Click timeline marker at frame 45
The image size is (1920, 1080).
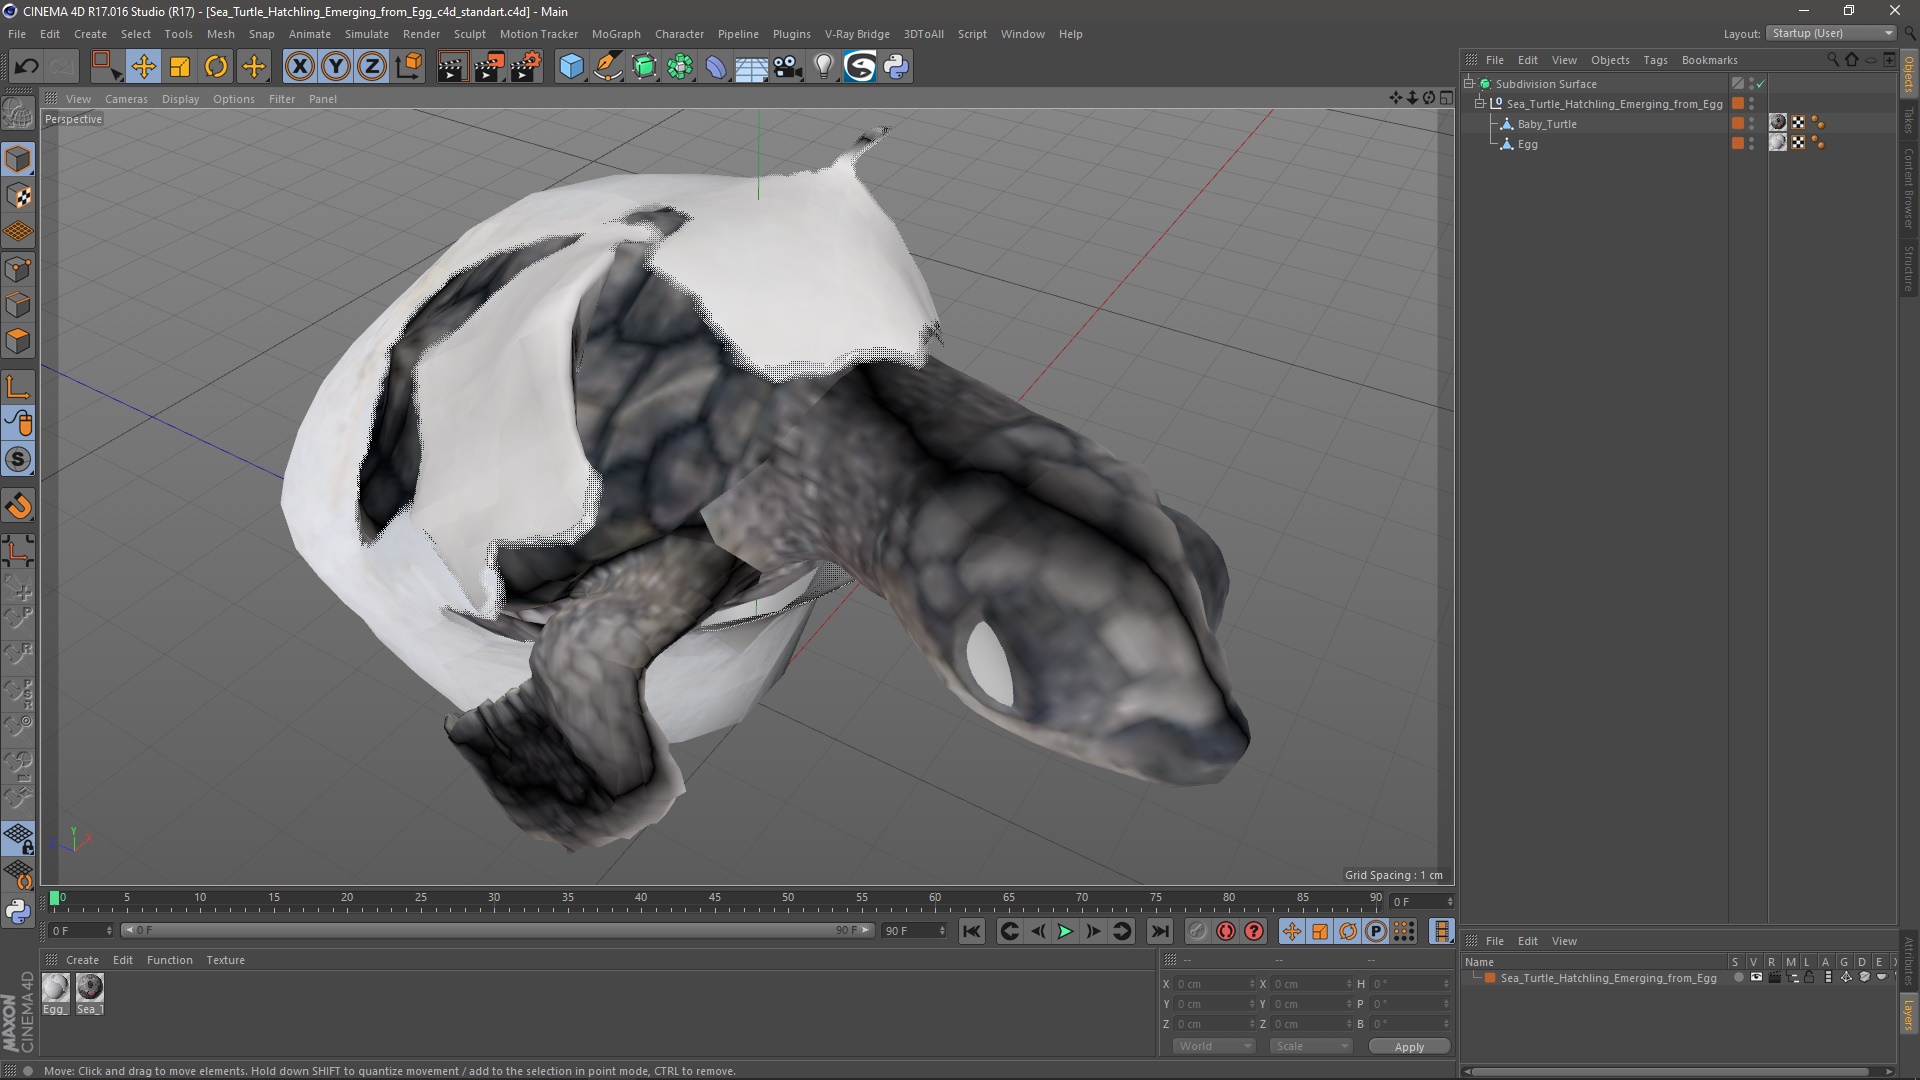(715, 899)
